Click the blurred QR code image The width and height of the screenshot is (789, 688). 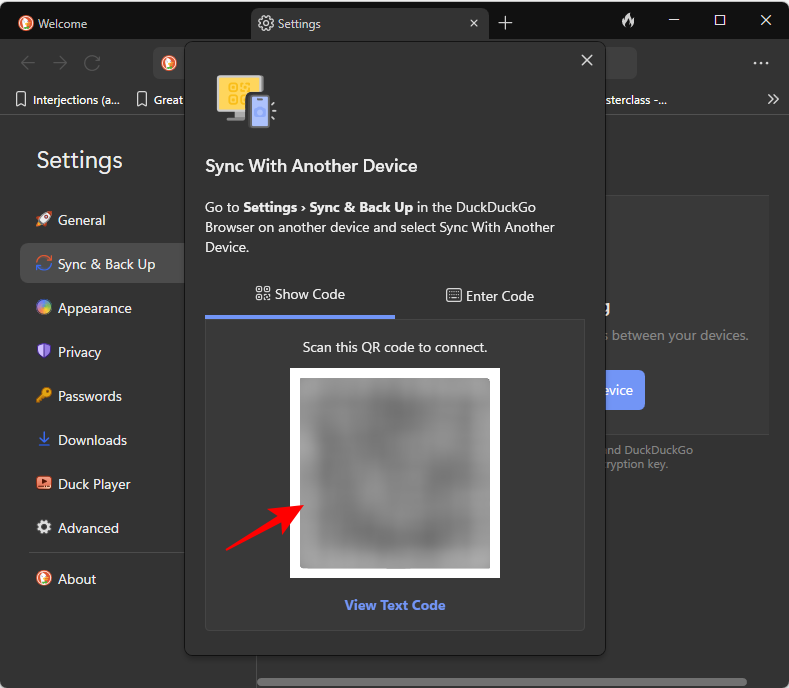click(x=395, y=473)
